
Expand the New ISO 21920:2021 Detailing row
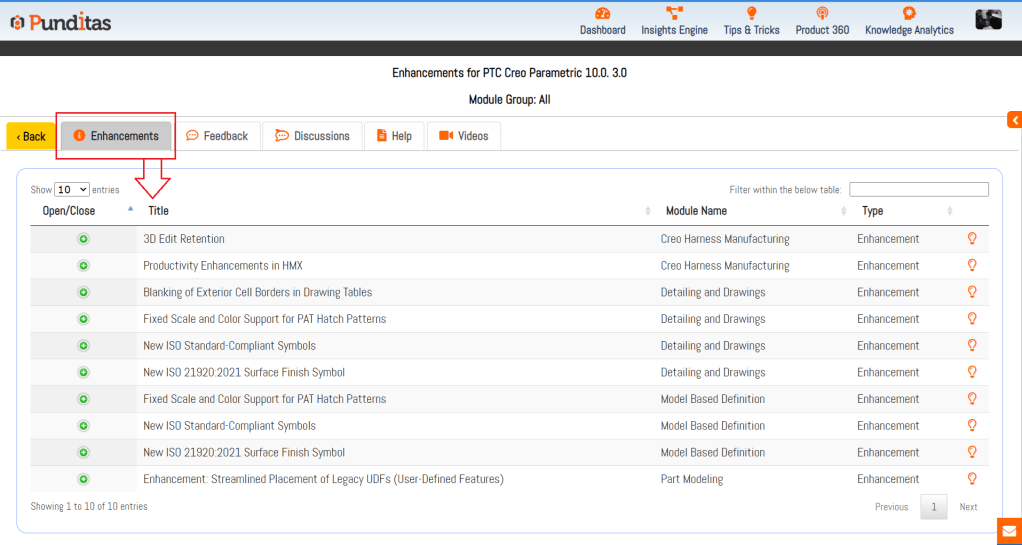tap(84, 372)
